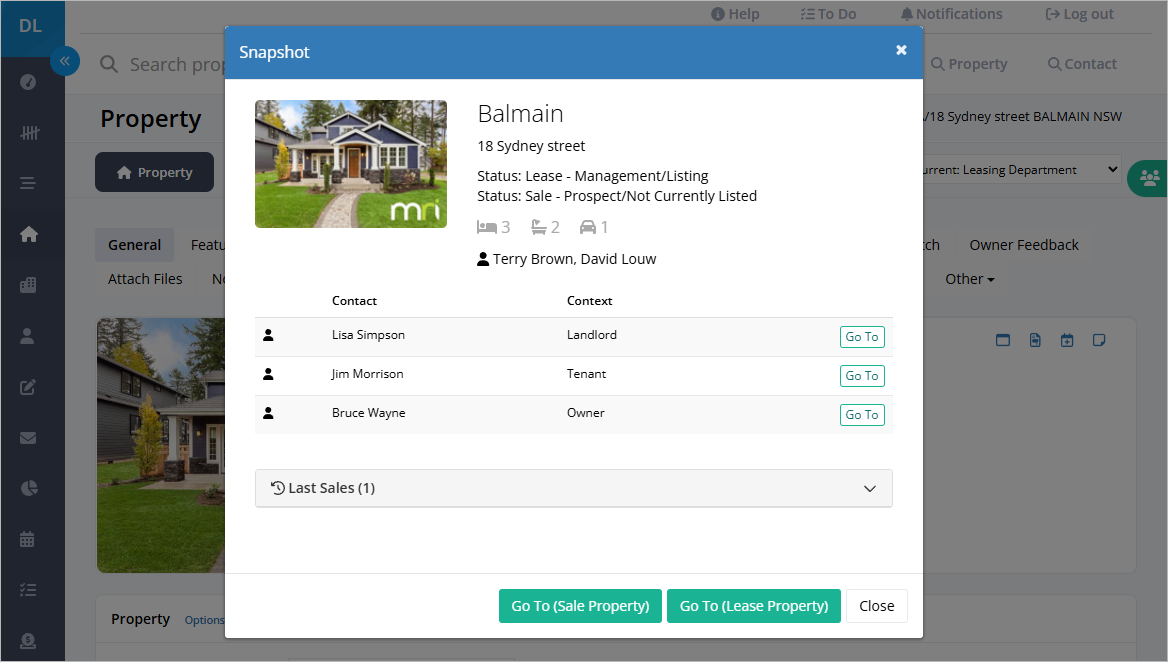The width and height of the screenshot is (1168, 662).
Task: Click the property search input field
Action: tap(177, 65)
